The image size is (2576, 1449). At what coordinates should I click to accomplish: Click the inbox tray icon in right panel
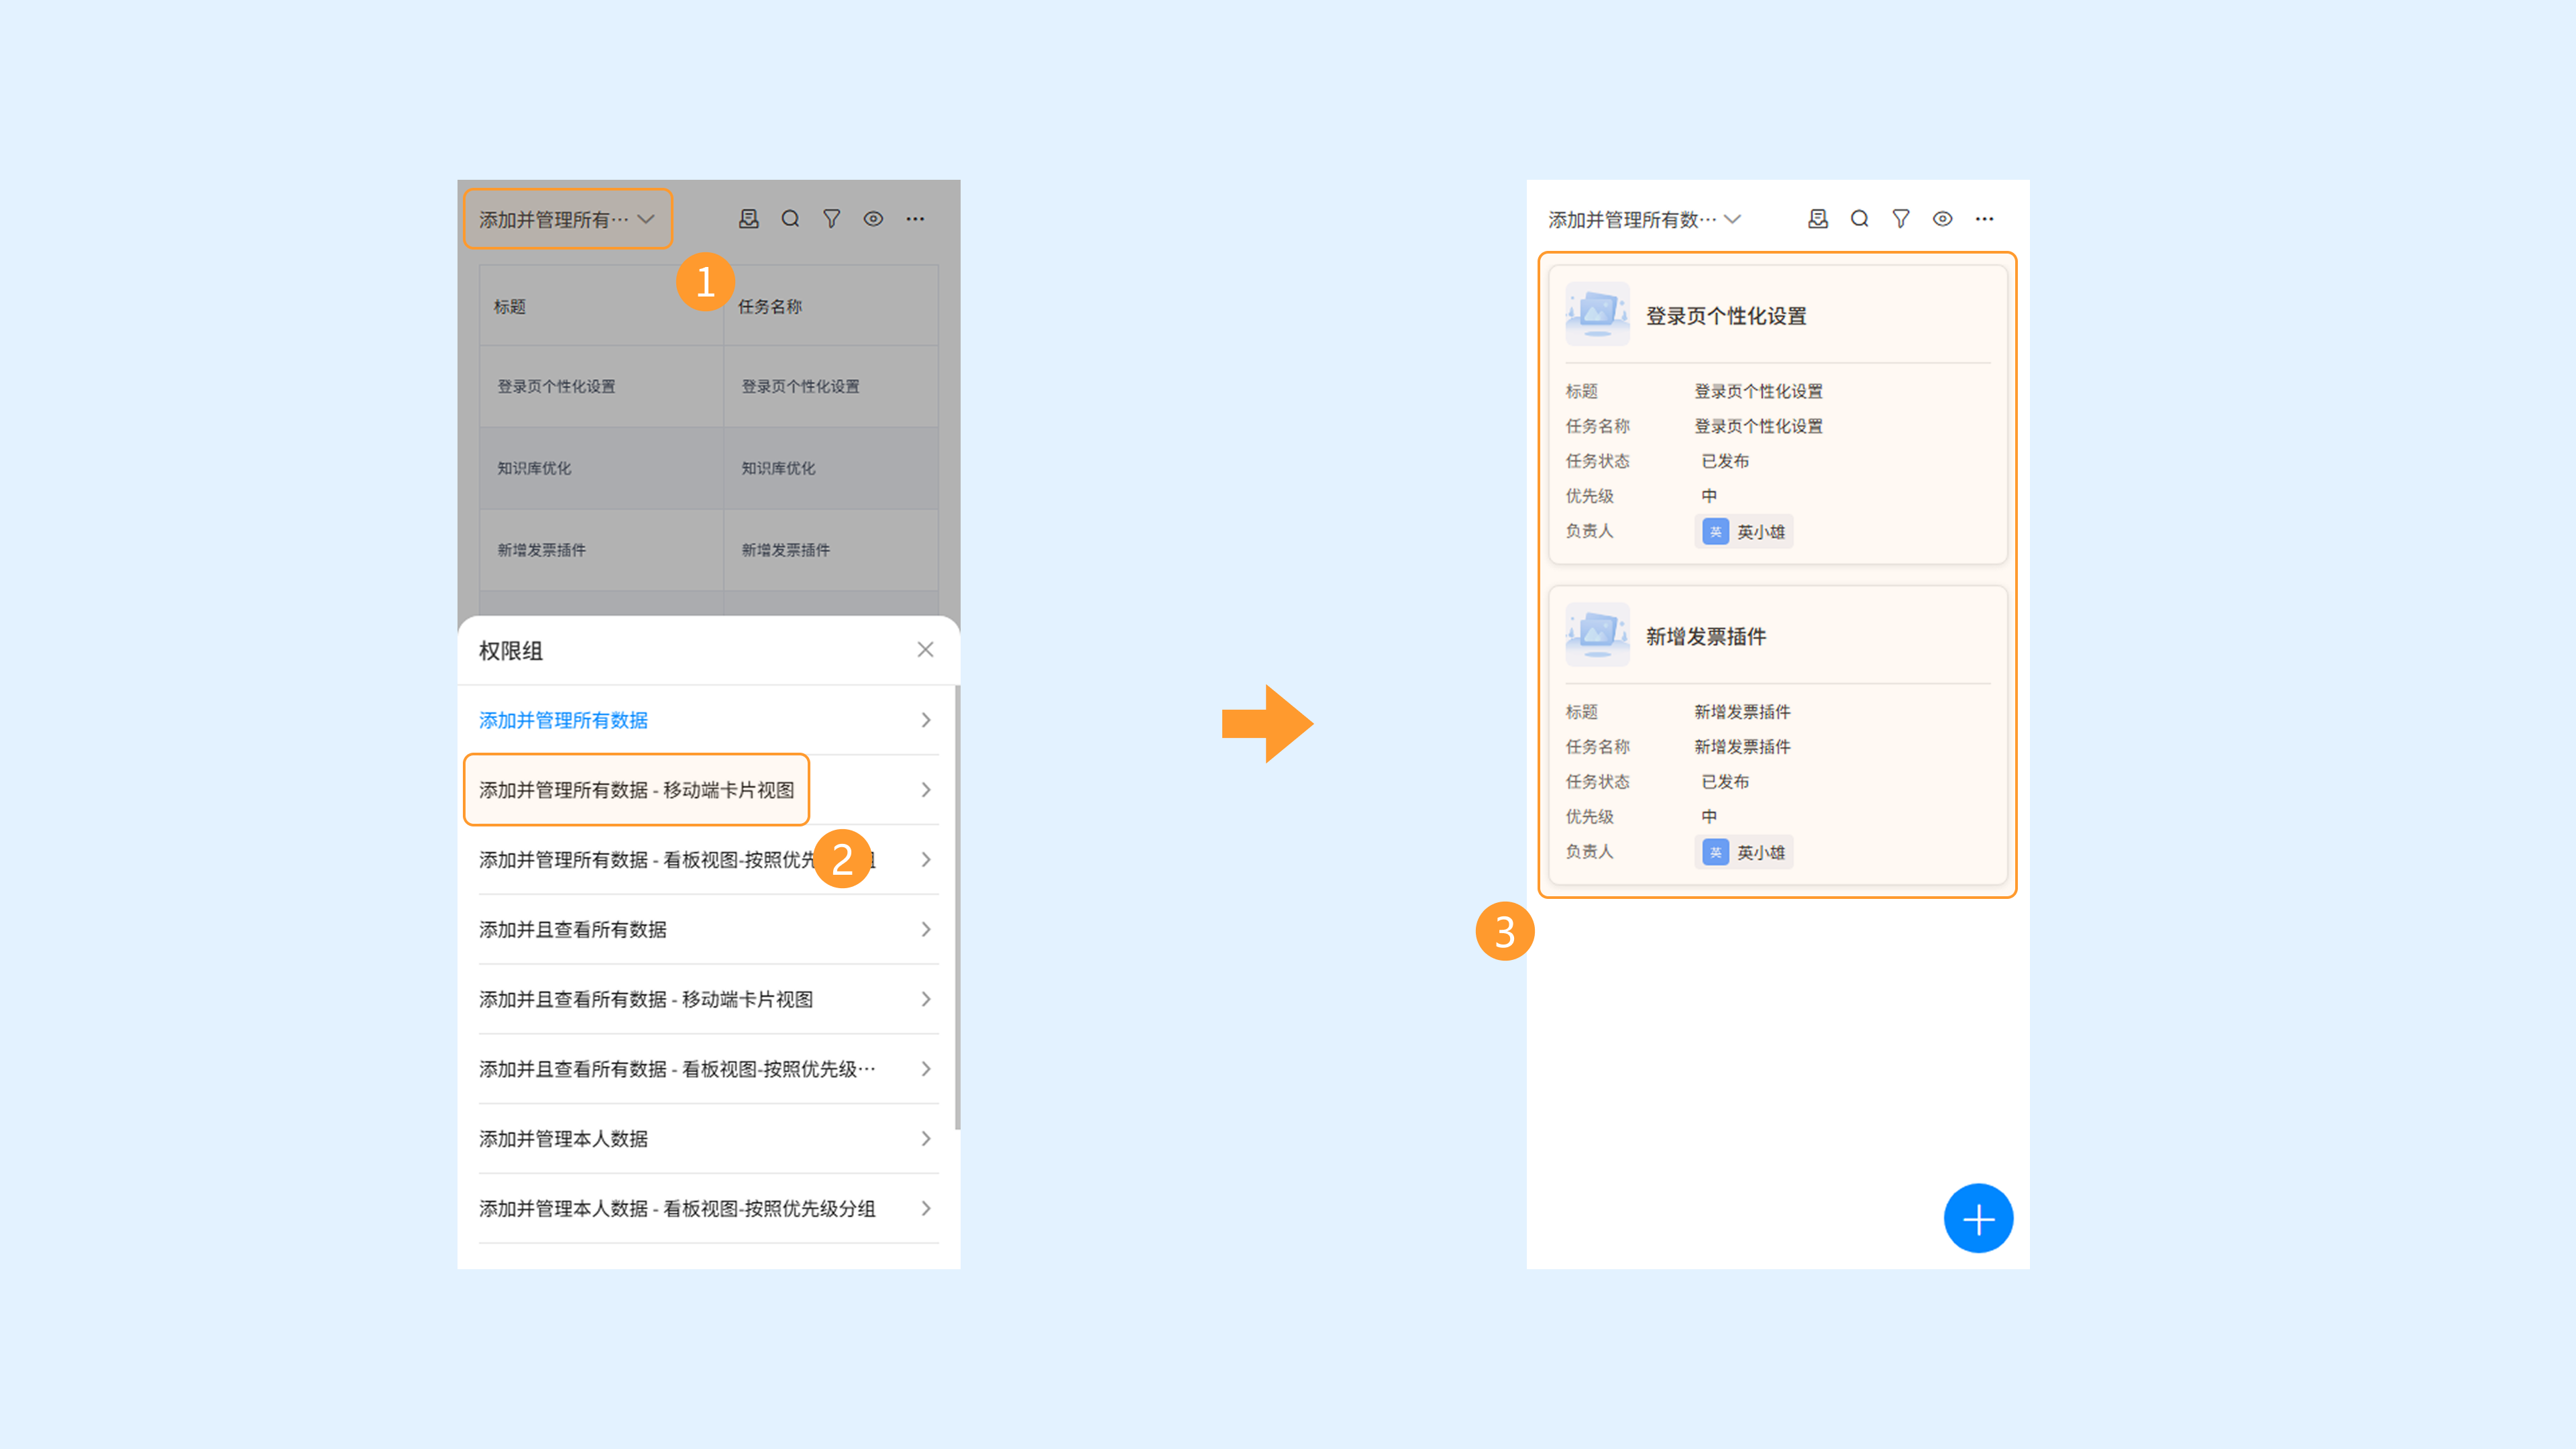[1817, 219]
